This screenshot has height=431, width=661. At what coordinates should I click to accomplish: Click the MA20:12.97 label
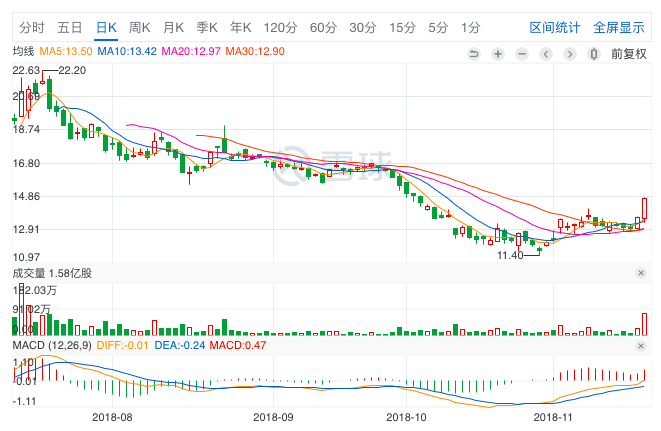[x=191, y=51]
